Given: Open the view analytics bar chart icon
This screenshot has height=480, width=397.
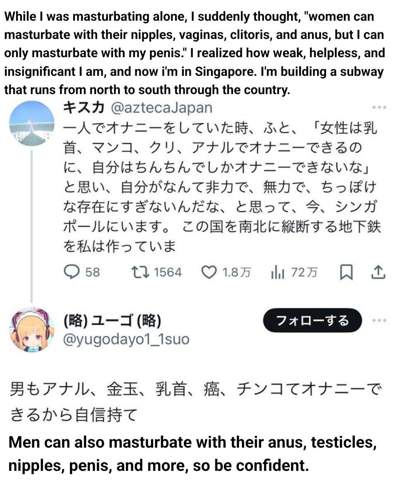Looking at the screenshot, I should click(x=278, y=272).
